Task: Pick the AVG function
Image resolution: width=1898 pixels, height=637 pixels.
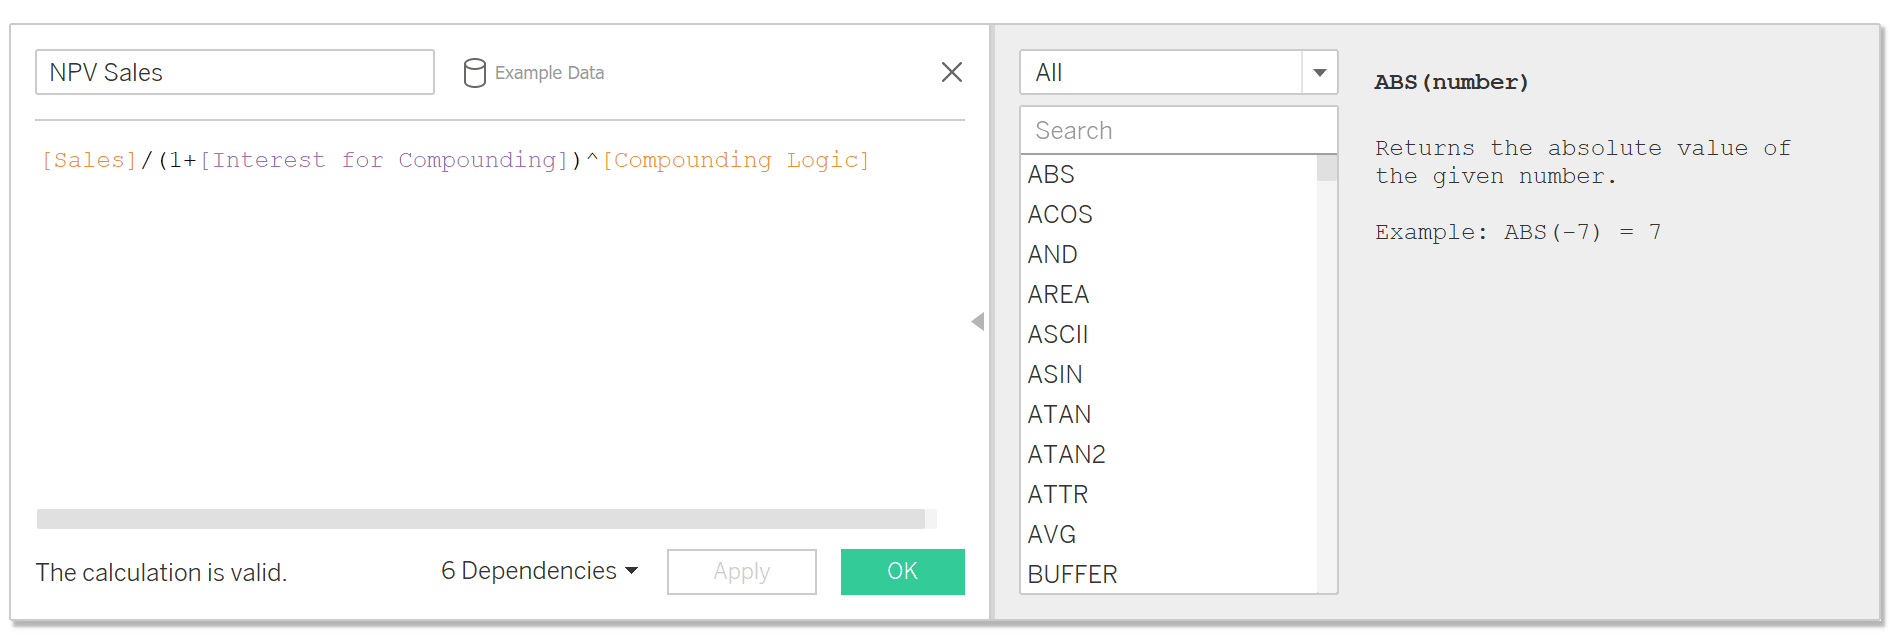Action: (1052, 535)
